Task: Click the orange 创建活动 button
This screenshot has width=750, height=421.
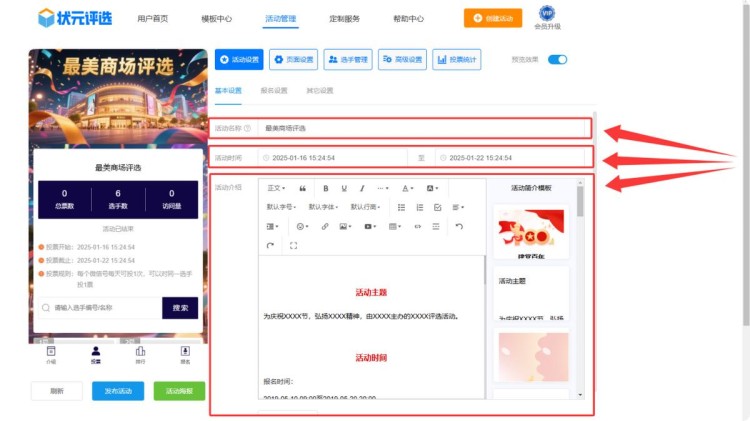Action: click(x=492, y=18)
